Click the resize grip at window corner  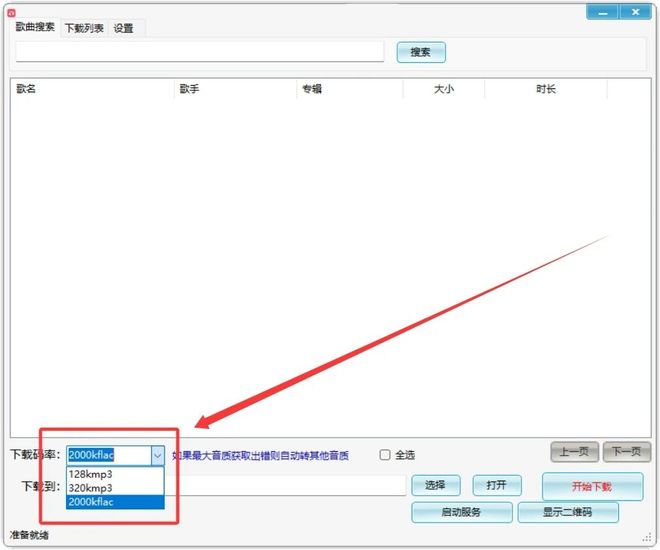point(647,537)
